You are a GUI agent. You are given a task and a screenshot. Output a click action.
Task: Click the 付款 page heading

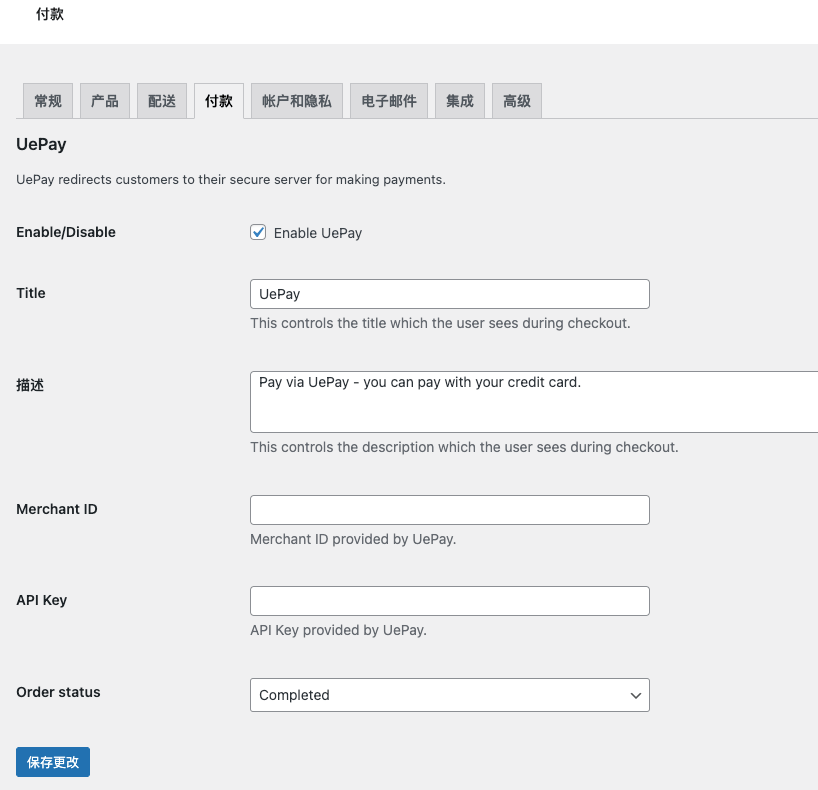(x=50, y=14)
